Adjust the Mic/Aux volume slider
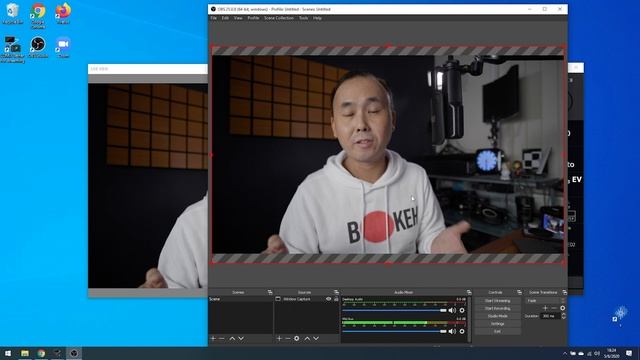Viewport: 640px width, 360px height. (x=394, y=331)
